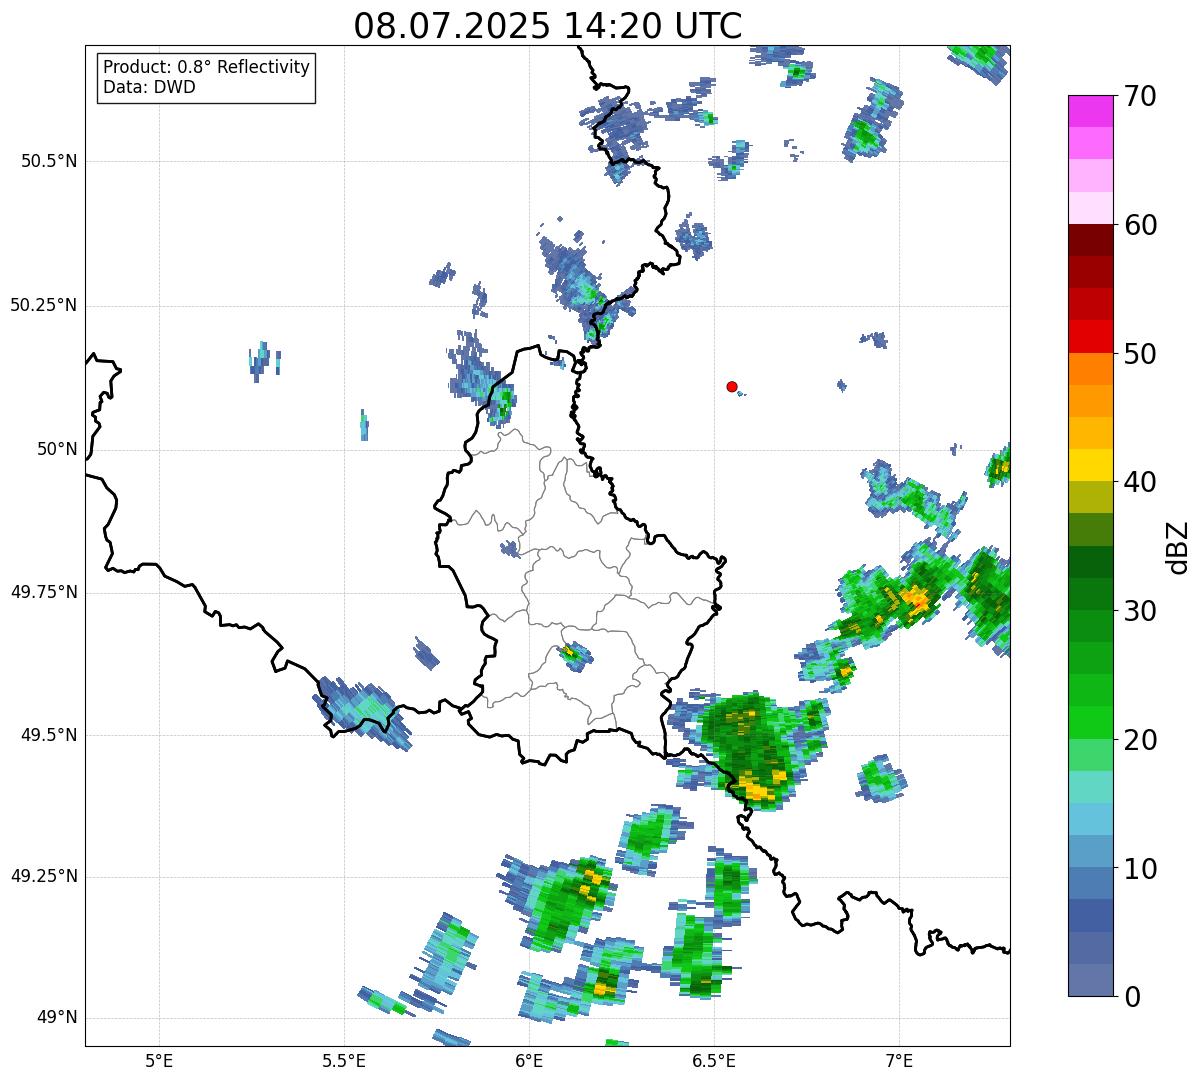This screenshot has width=1202, height=1081.
Task: Click the 49°N latitude label
Action: [57, 1018]
